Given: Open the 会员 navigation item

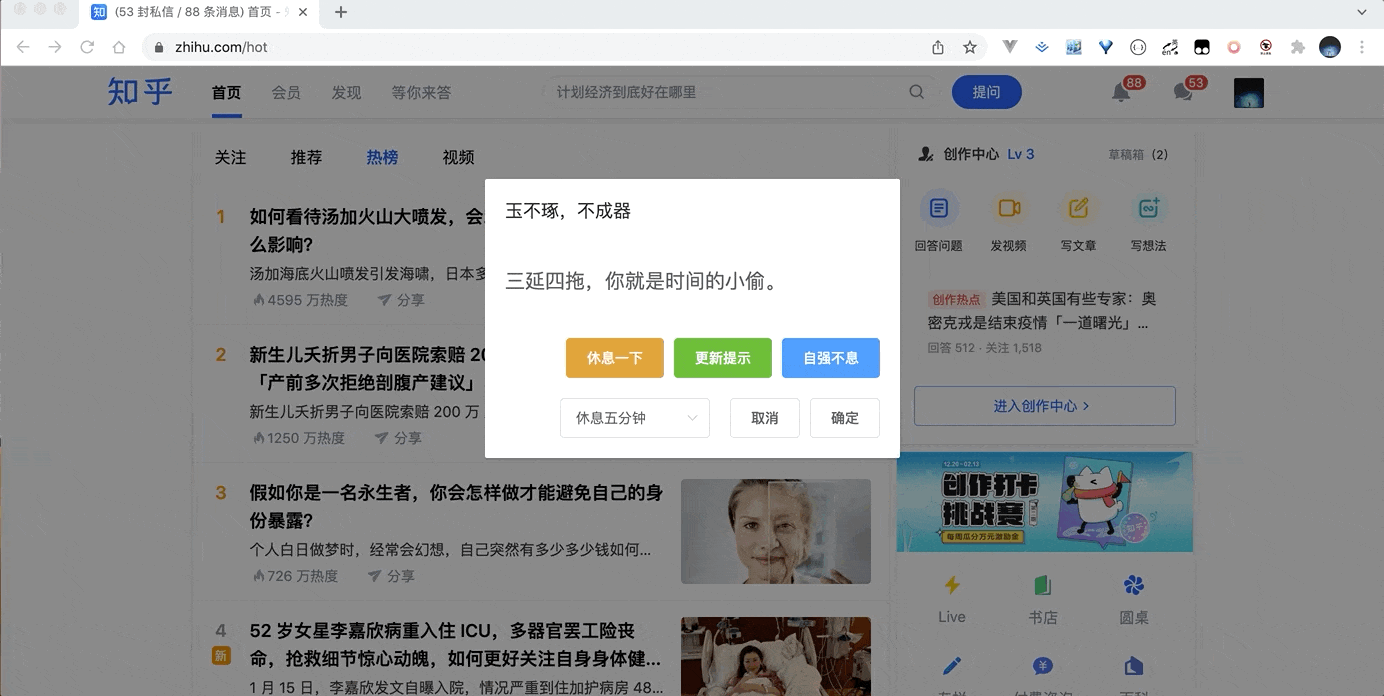Looking at the screenshot, I should coord(286,92).
